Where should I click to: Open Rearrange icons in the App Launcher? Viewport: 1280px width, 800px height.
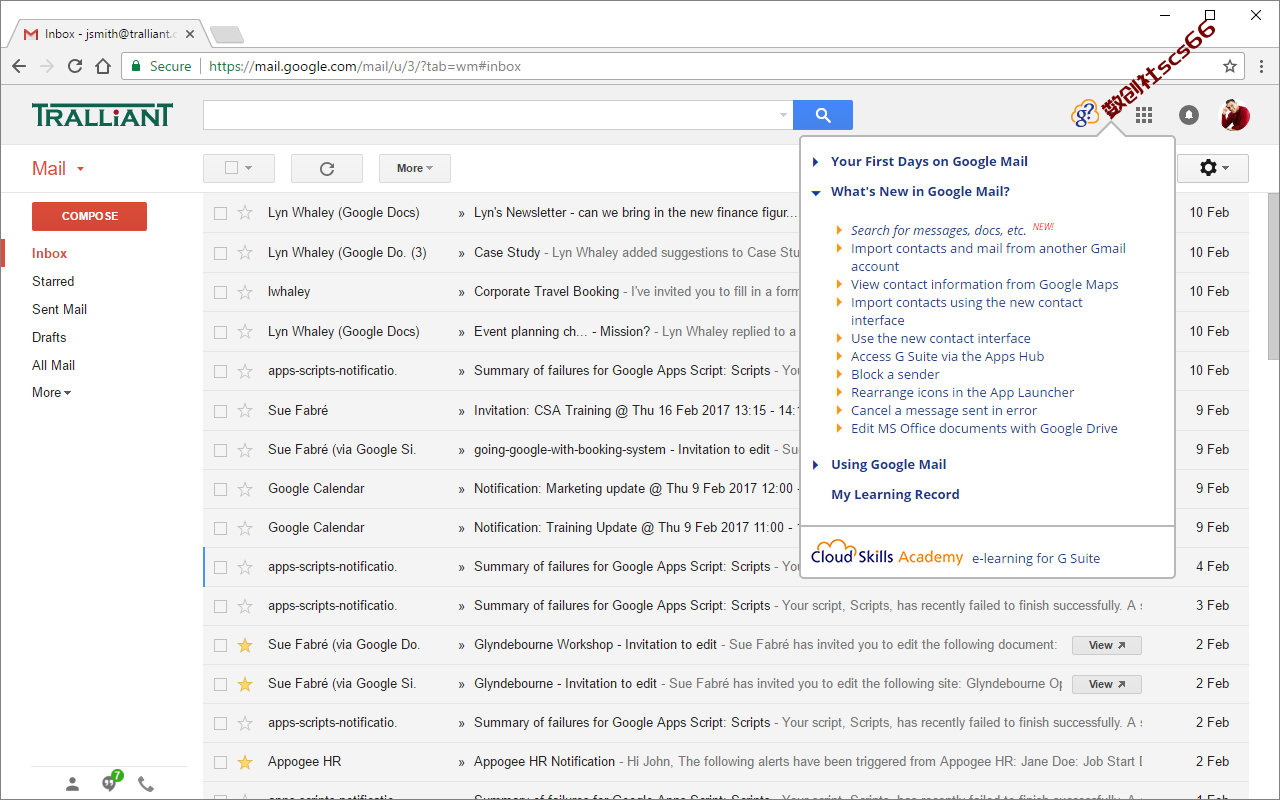coord(962,392)
